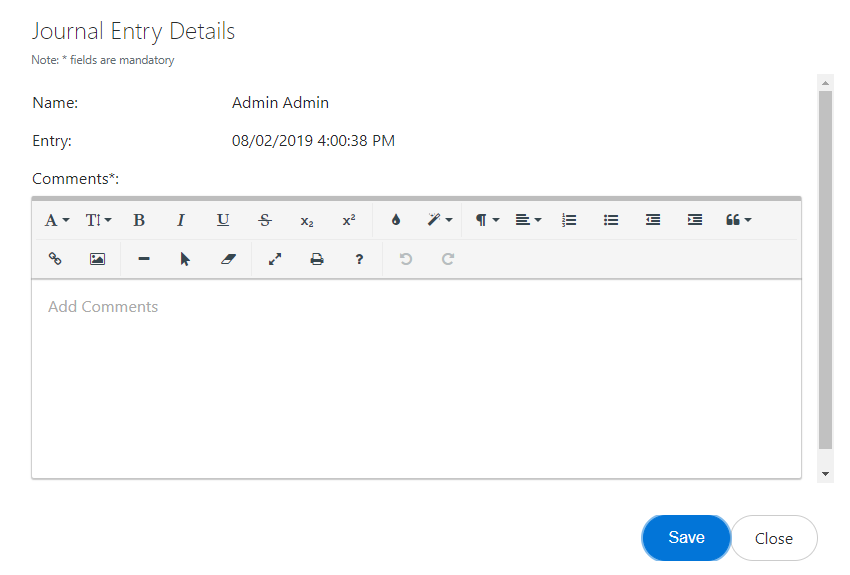
Task: Click the superscript icon
Action: click(349, 220)
